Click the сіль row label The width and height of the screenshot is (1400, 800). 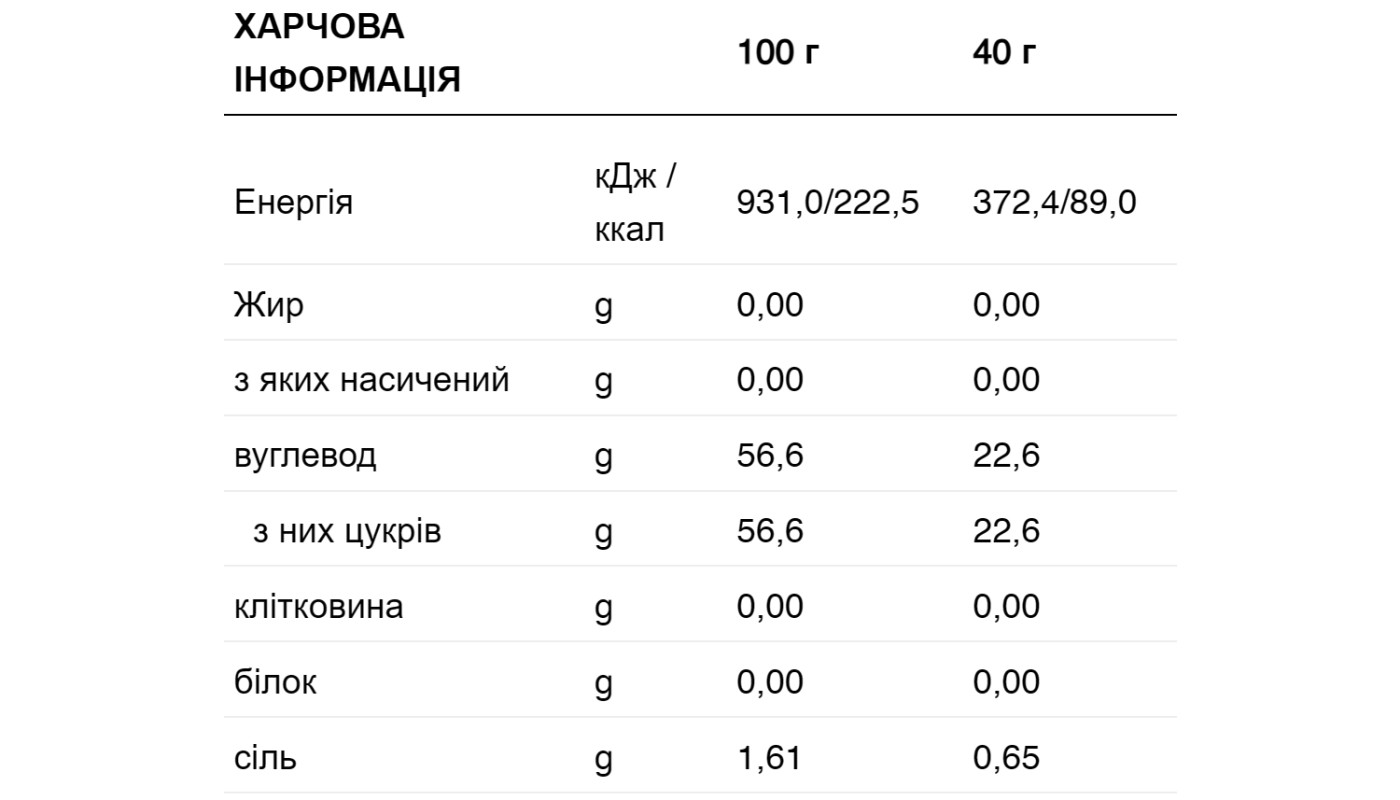point(265,757)
